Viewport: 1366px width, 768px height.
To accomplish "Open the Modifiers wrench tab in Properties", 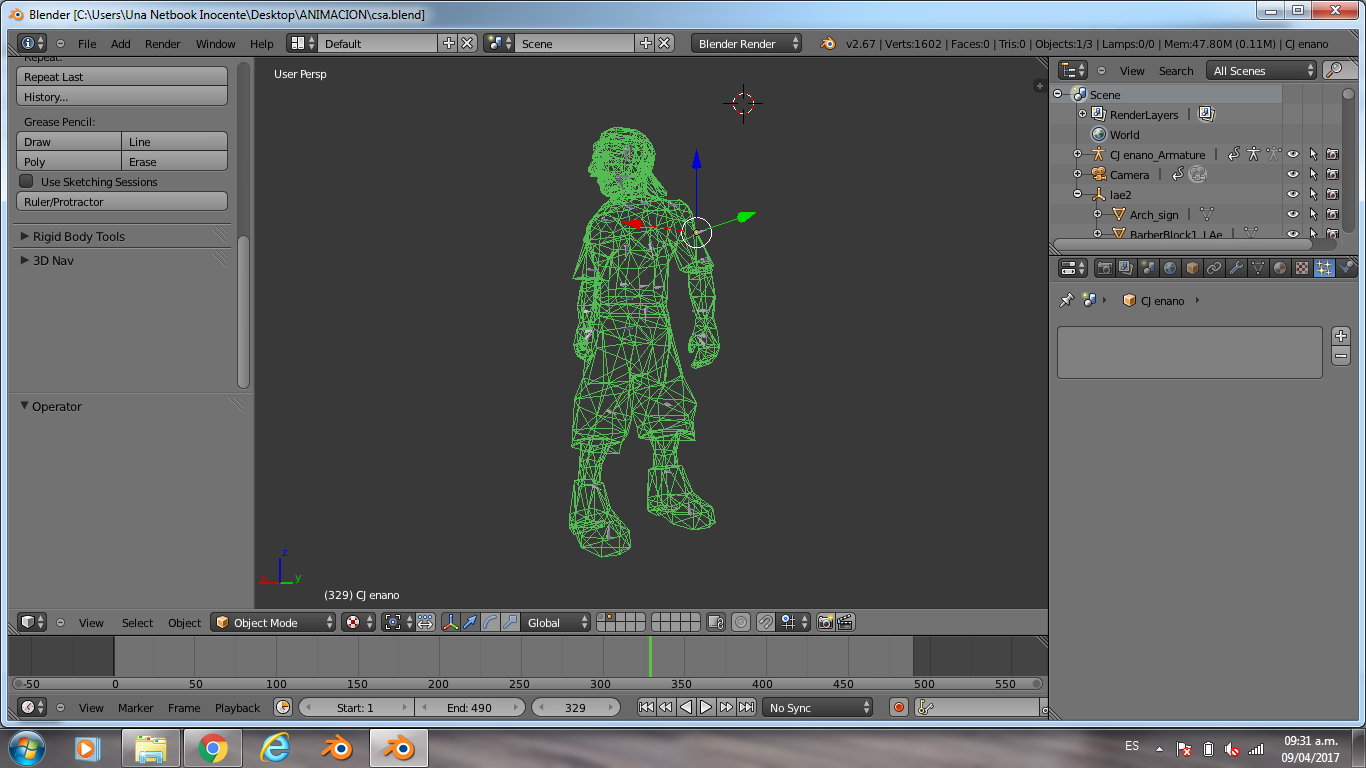I will pos(1236,268).
